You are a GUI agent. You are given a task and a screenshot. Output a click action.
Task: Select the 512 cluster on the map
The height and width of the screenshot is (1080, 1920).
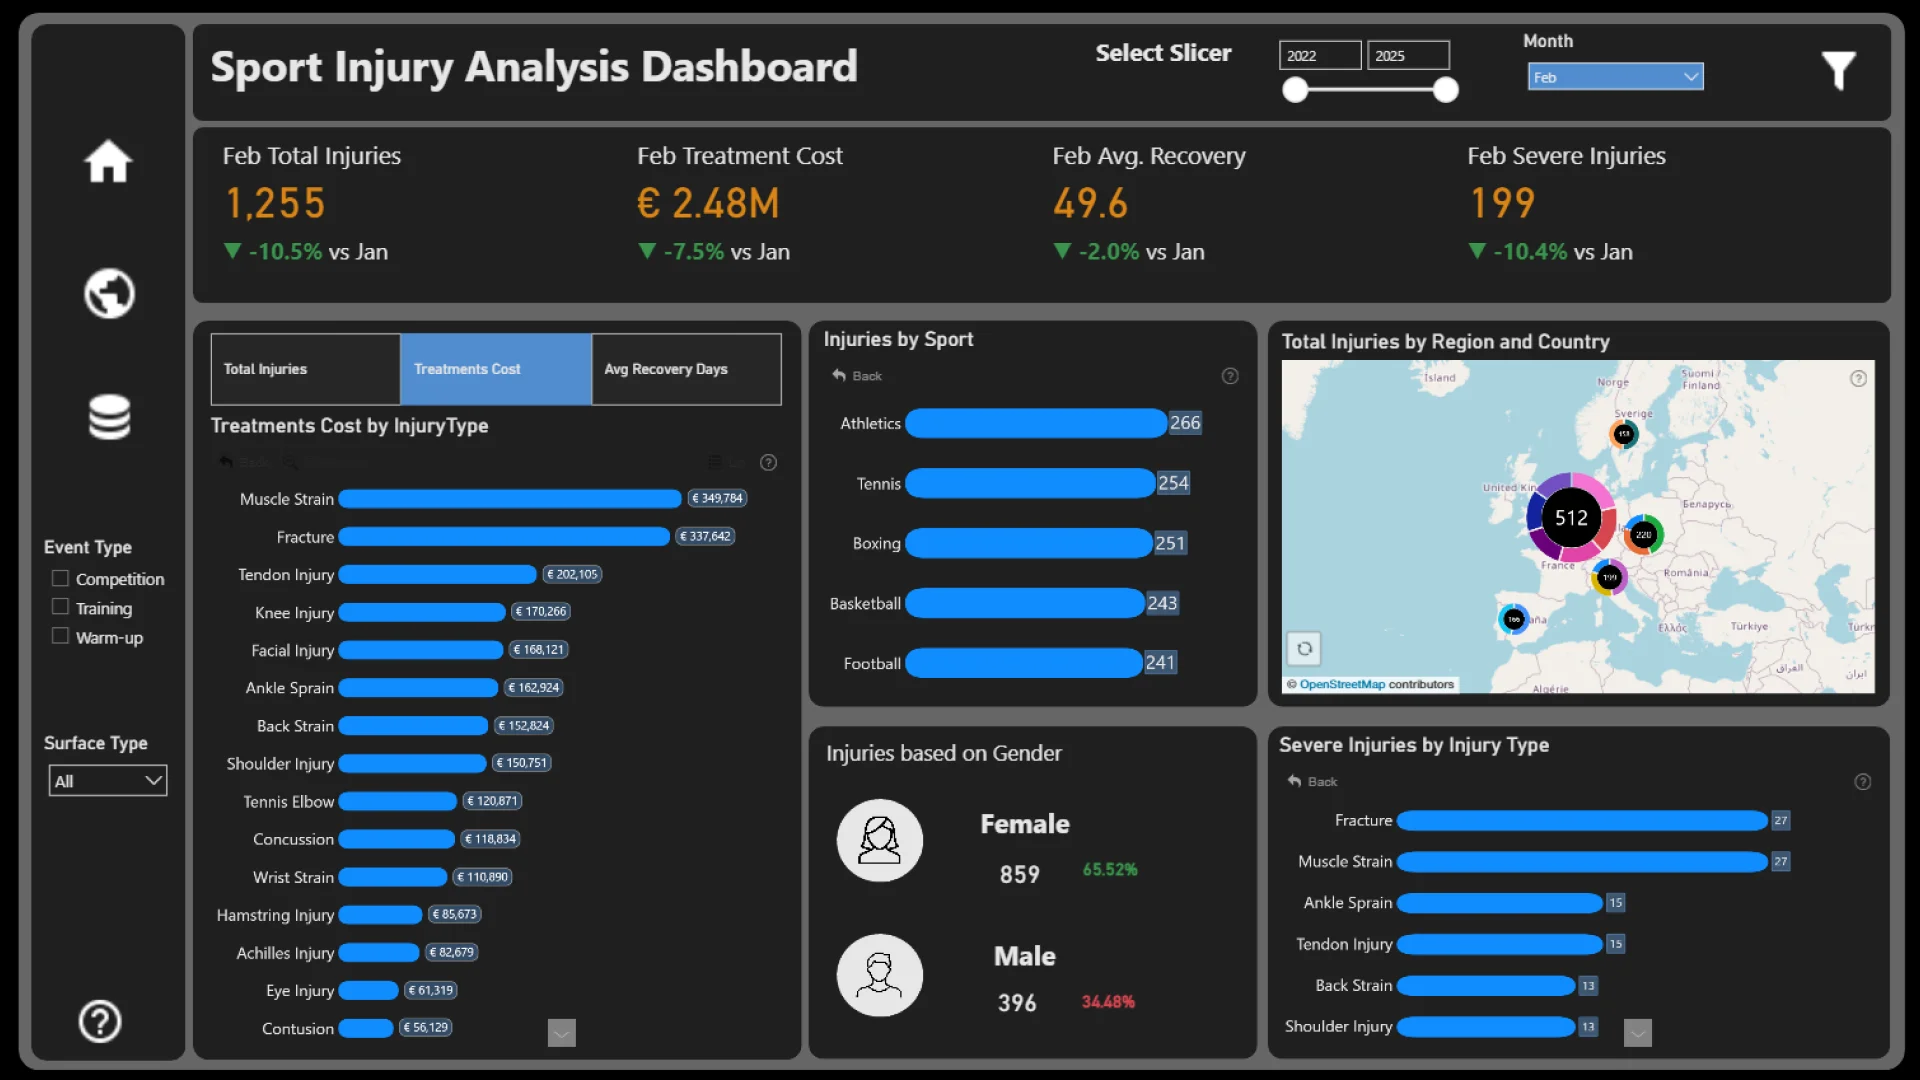tap(1570, 517)
